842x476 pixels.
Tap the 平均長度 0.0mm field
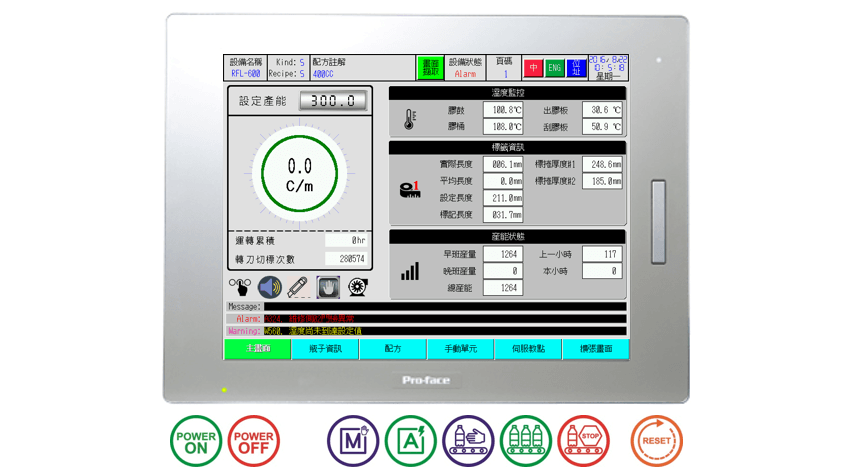click(503, 181)
